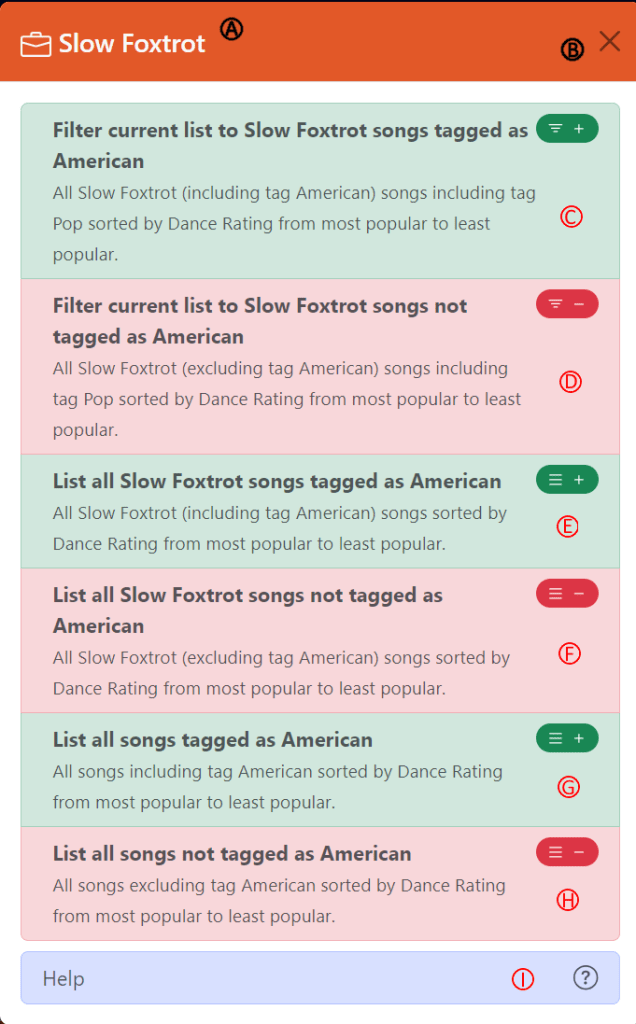636x1024 pixels.
Task: Select 'Filter current list to Slow Foxtrot songs not tagged as American'
Action: click(x=260, y=321)
